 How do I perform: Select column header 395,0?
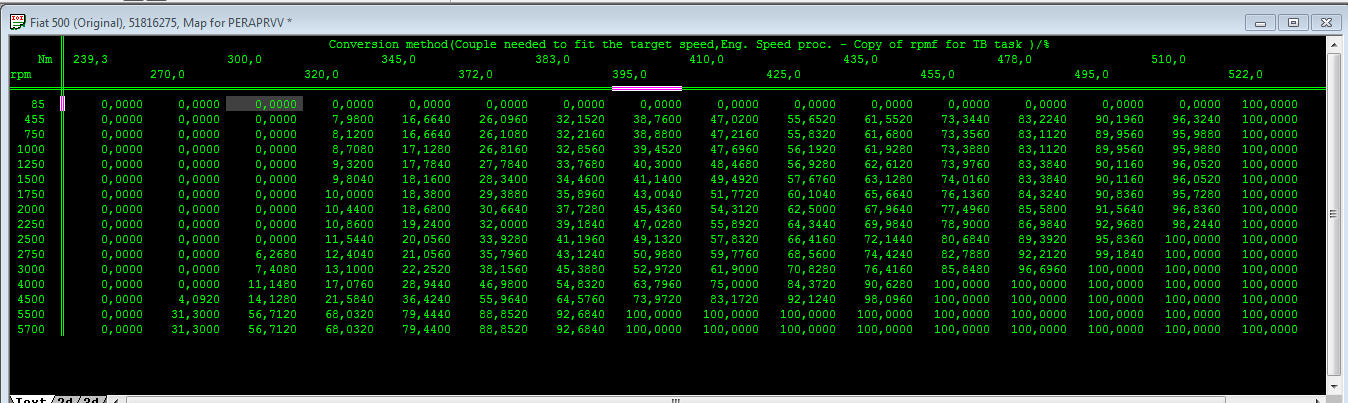(629, 74)
